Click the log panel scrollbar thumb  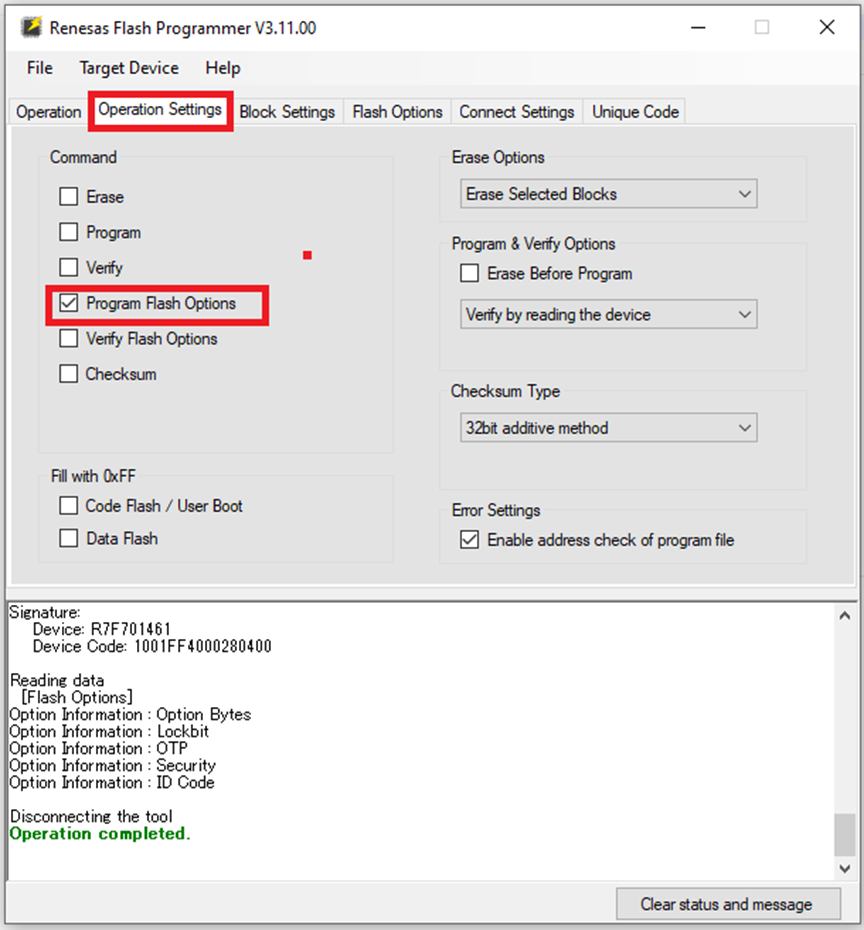(x=845, y=835)
